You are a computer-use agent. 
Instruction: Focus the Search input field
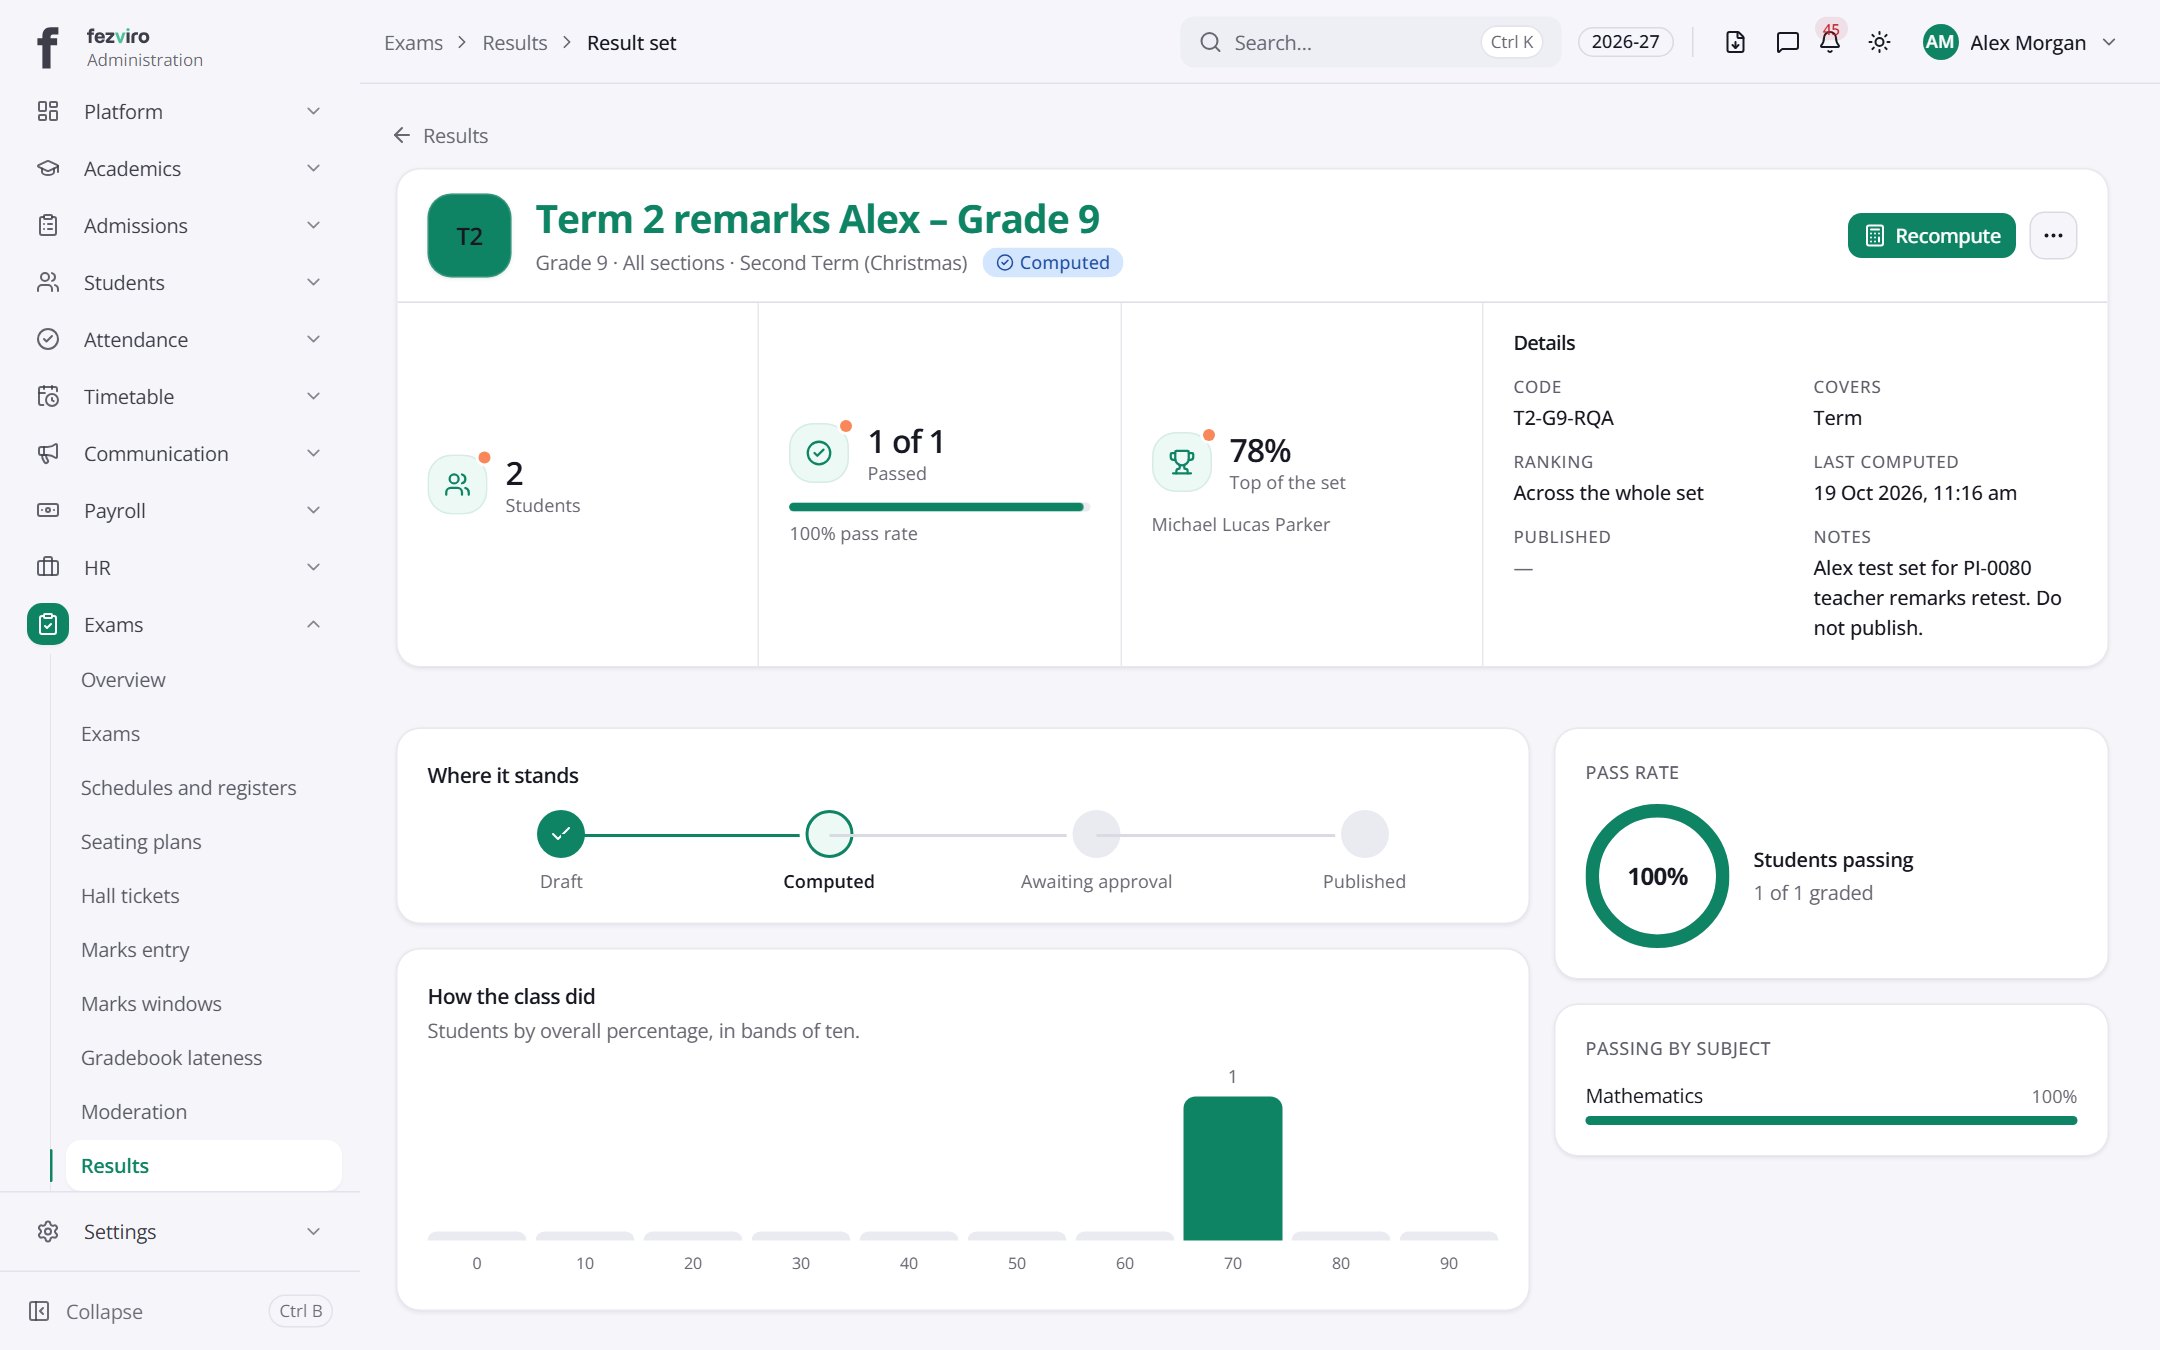tap(1370, 42)
